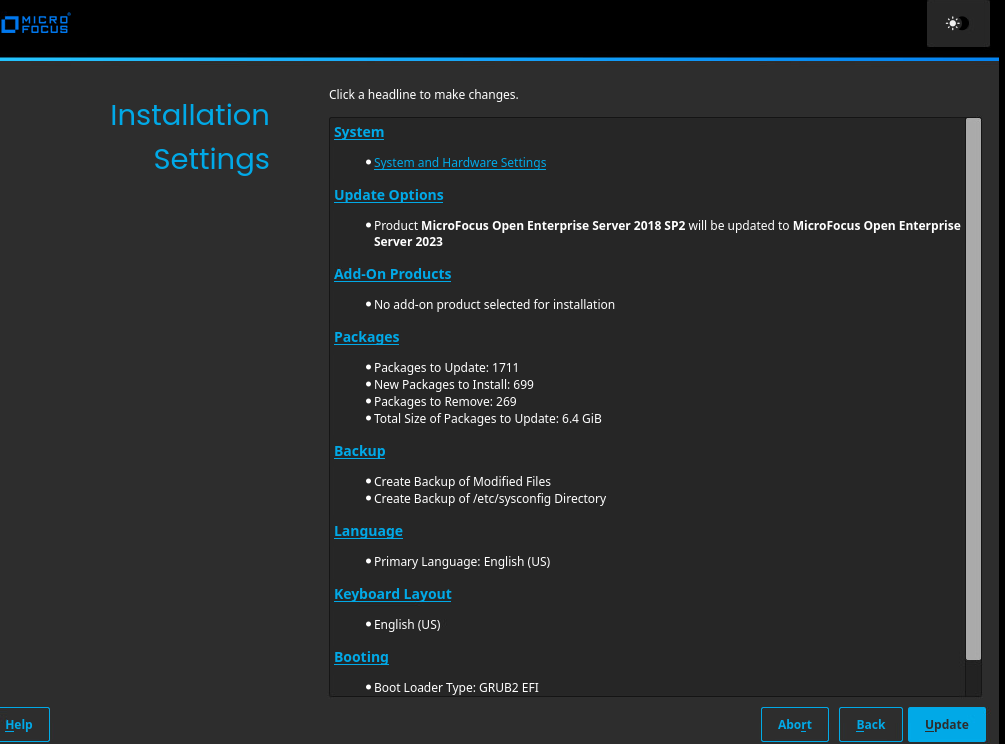Open the Language headline

pos(368,531)
